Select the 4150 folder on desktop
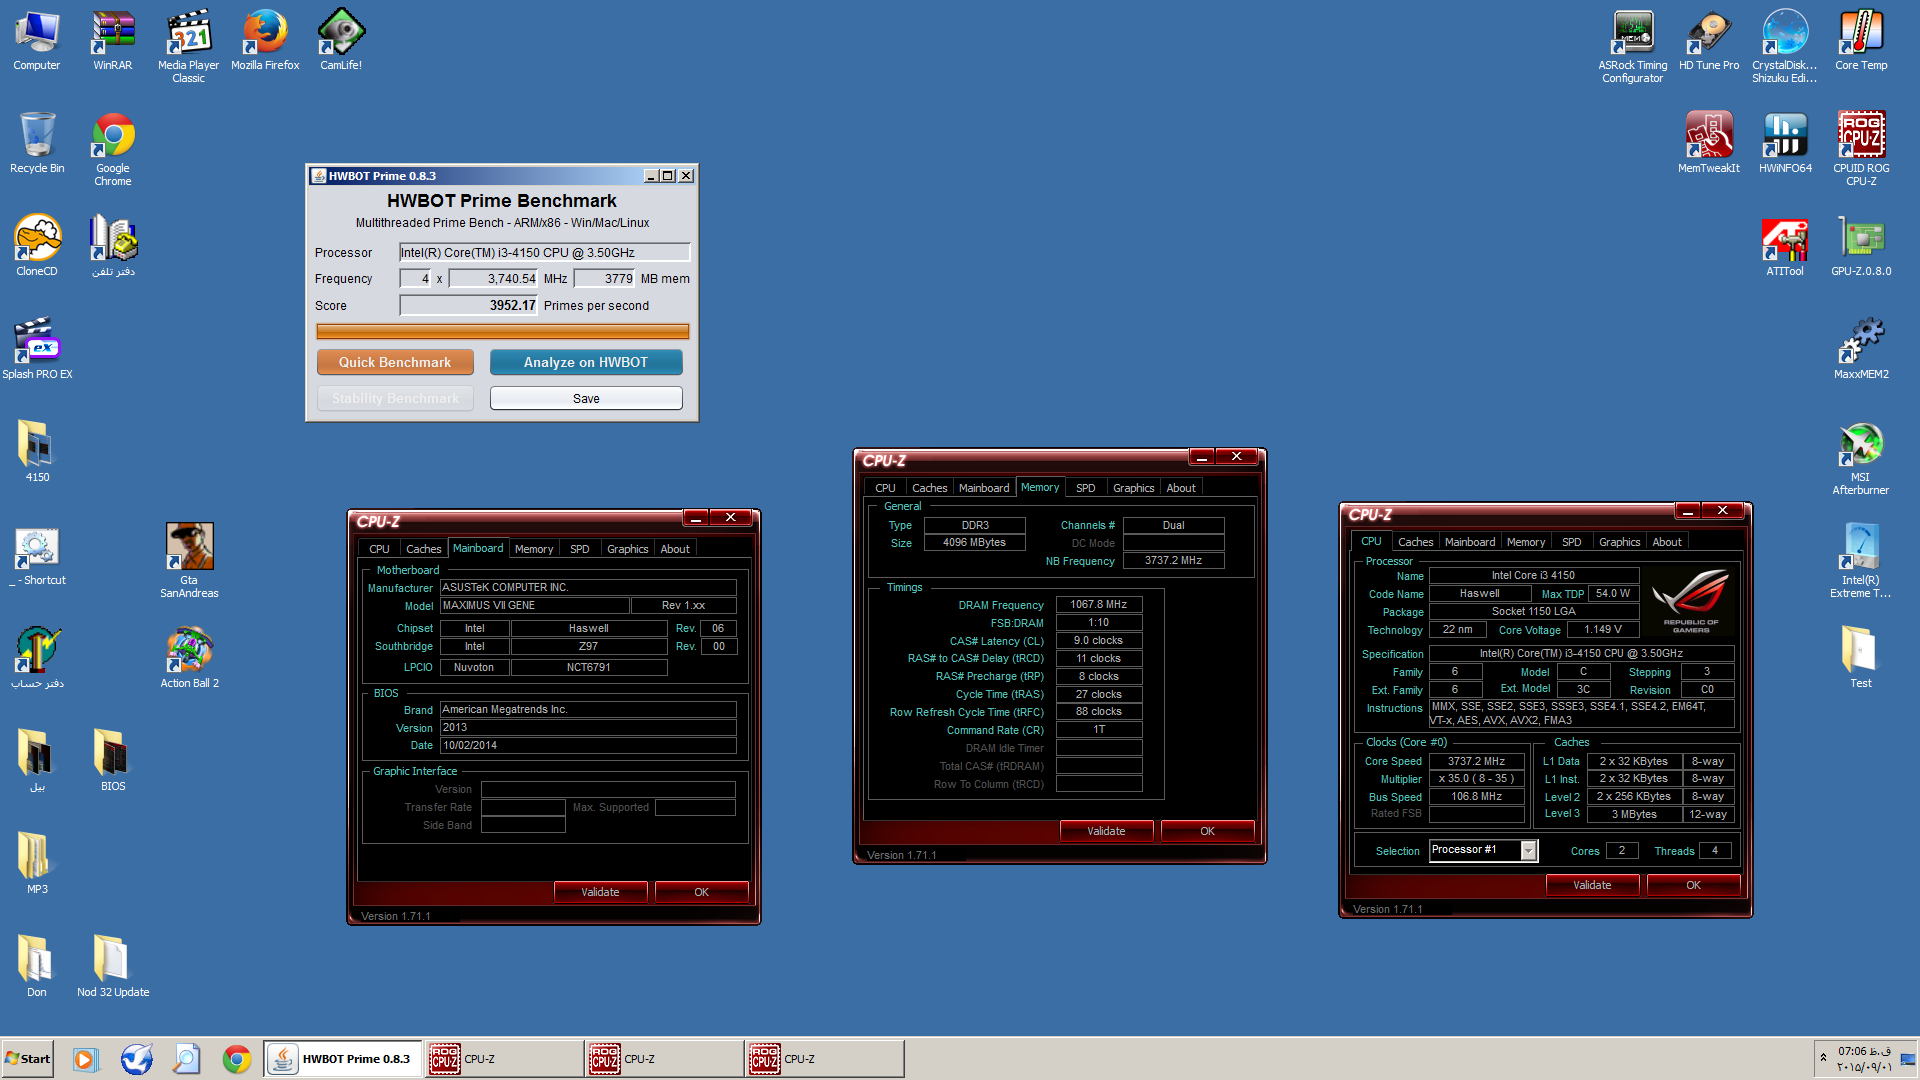Screen dimensions: 1920x1080 (37, 452)
